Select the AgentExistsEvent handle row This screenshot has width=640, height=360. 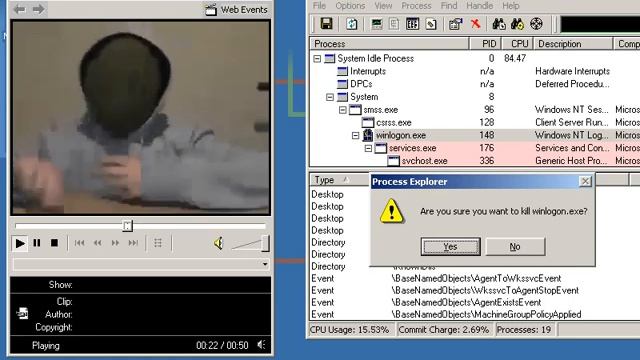[475, 302]
